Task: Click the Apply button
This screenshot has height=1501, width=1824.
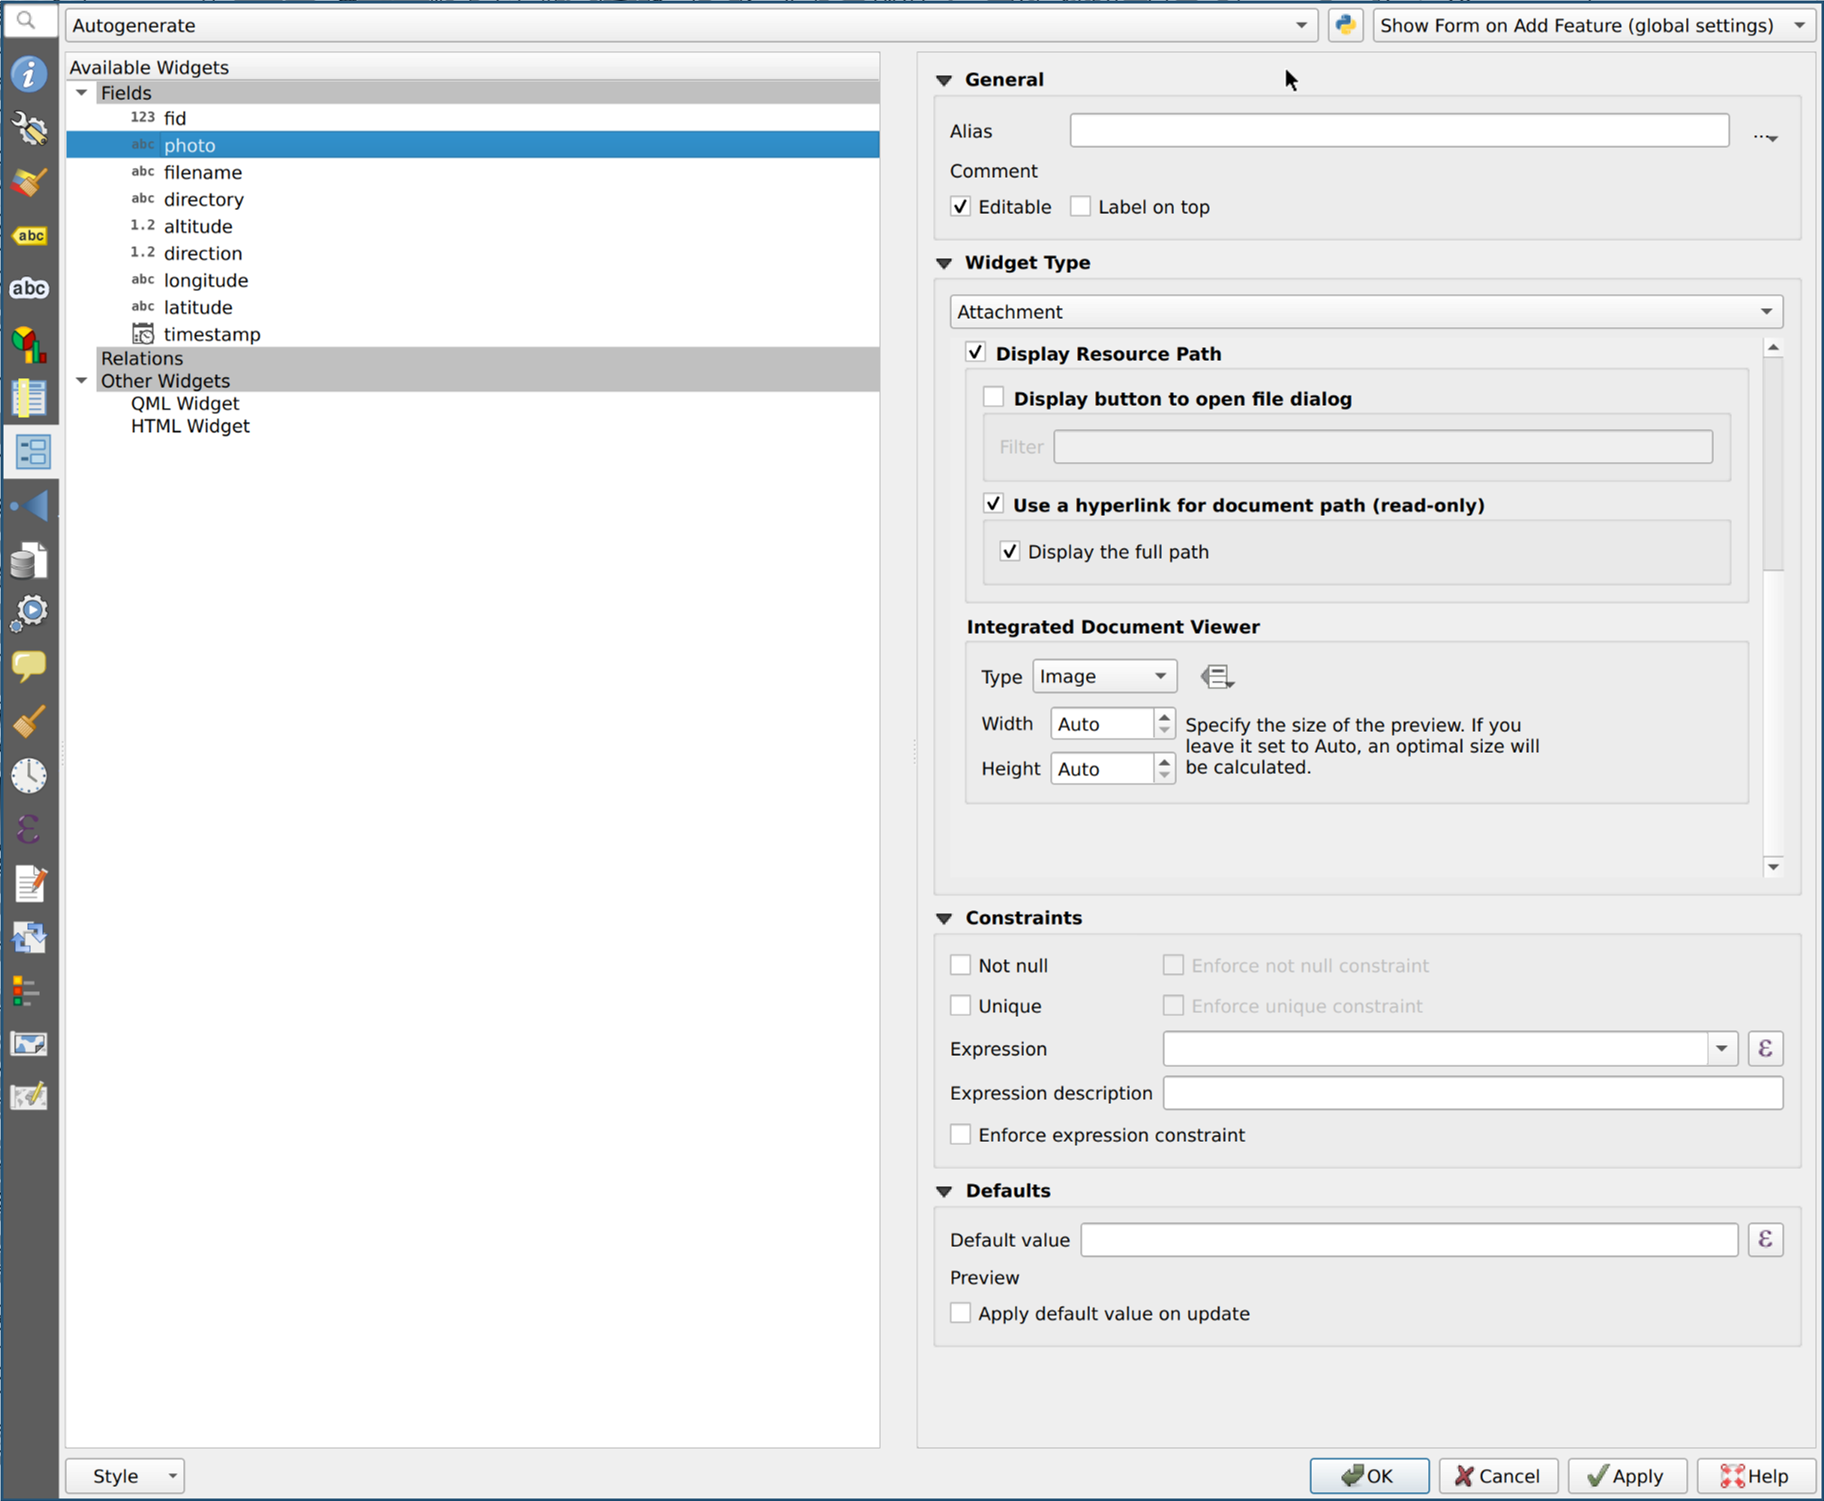Action: 1626,1475
